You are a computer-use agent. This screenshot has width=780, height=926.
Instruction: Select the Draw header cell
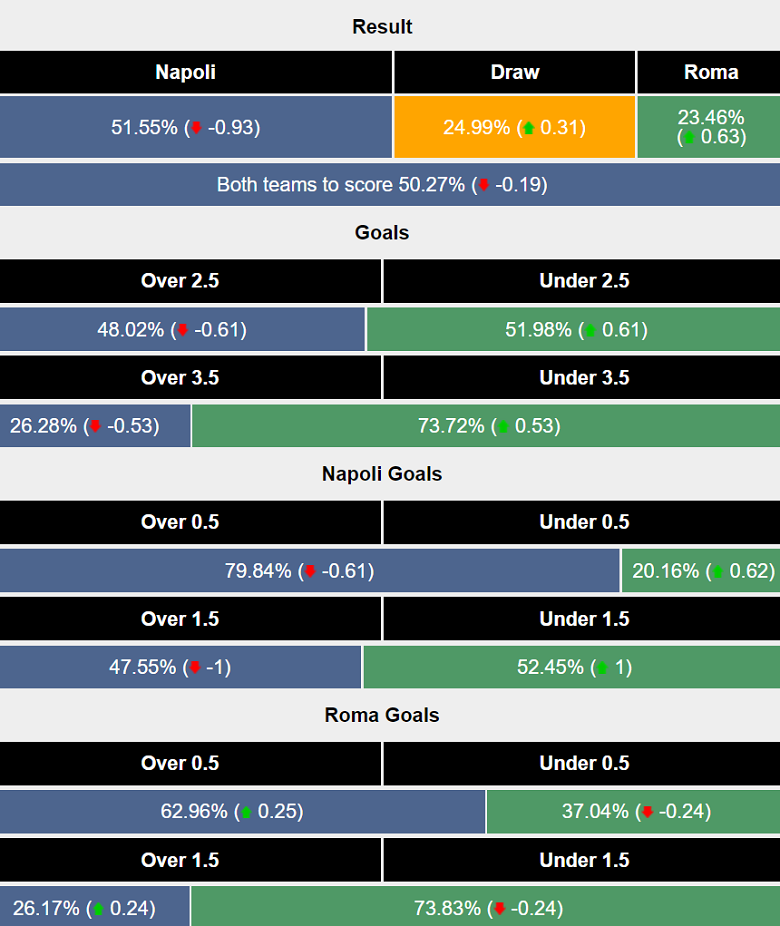click(x=514, y=72)
